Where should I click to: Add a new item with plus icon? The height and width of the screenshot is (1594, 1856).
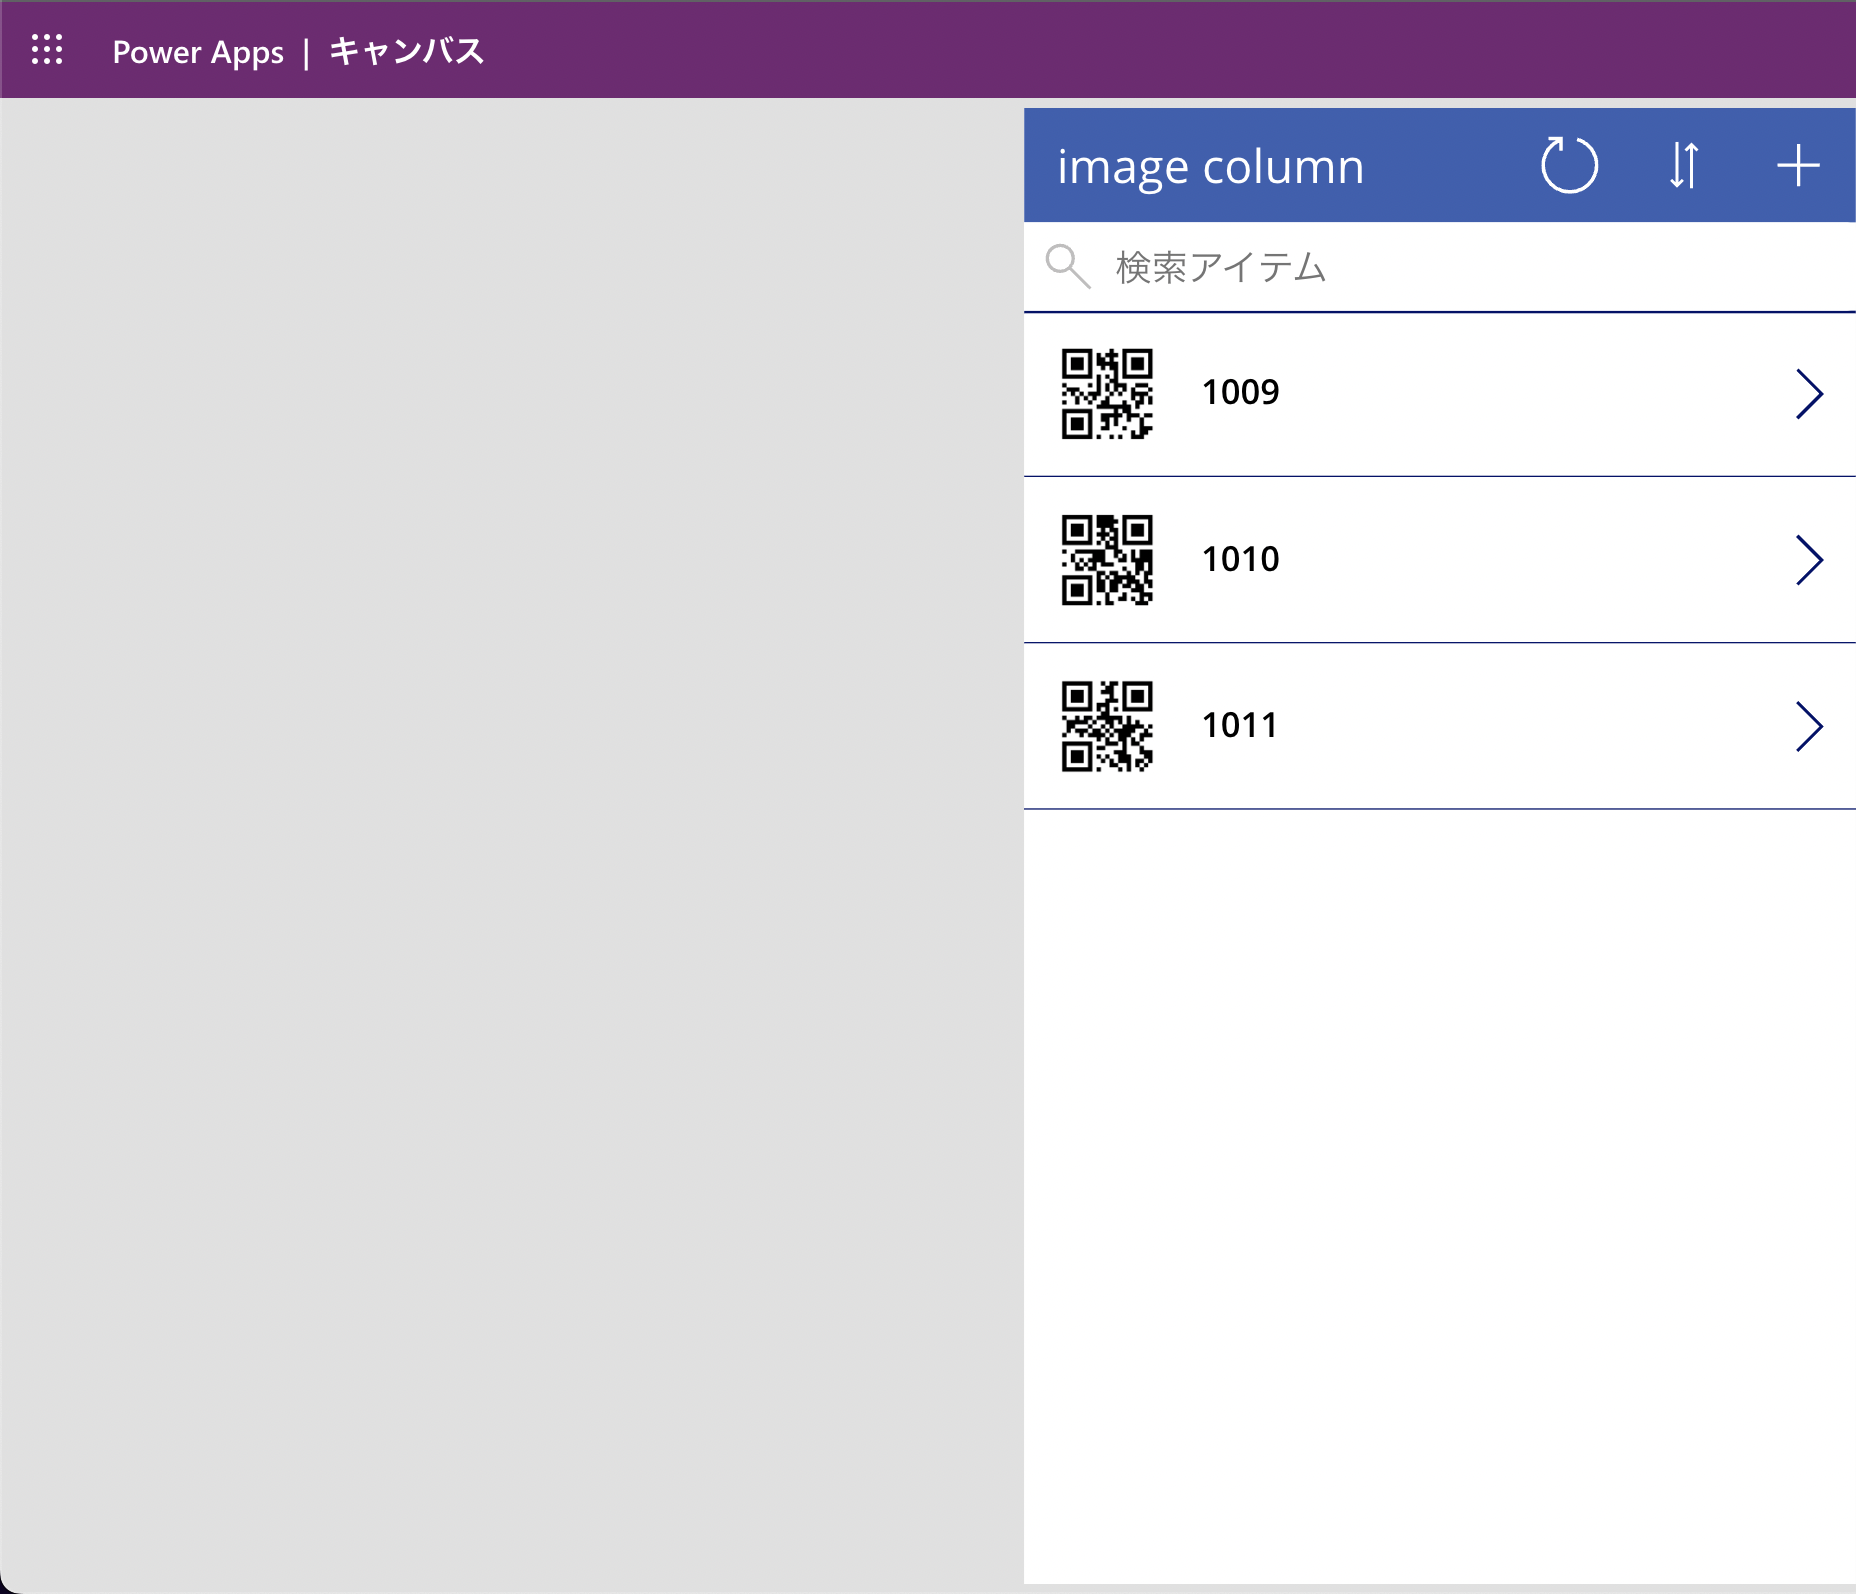tap(1798, 165)
